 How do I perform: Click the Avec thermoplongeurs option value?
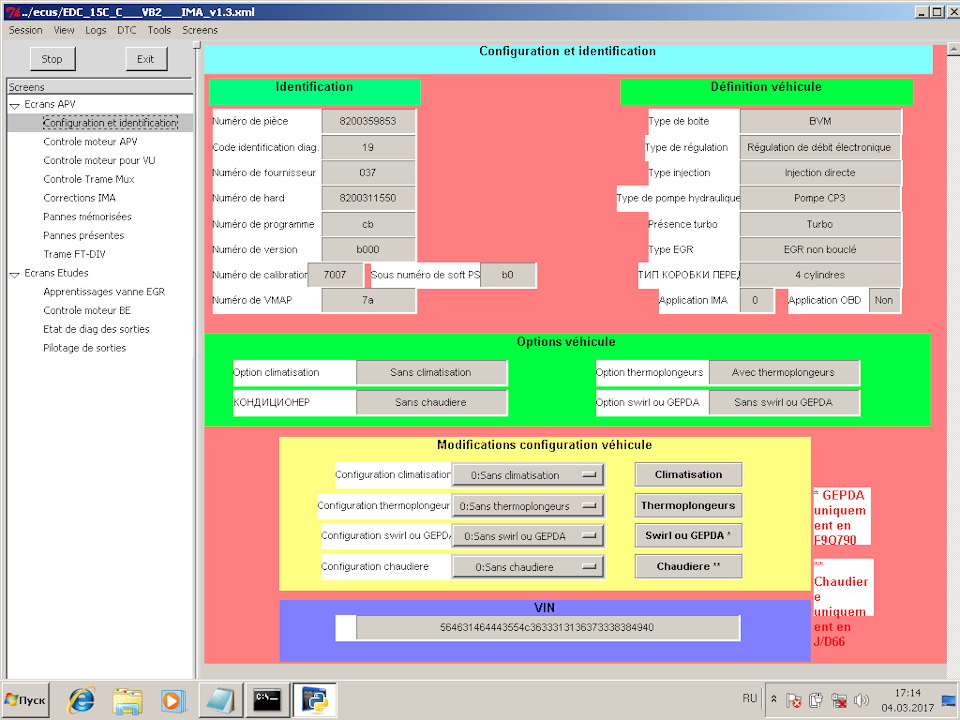tap(783, 372)
